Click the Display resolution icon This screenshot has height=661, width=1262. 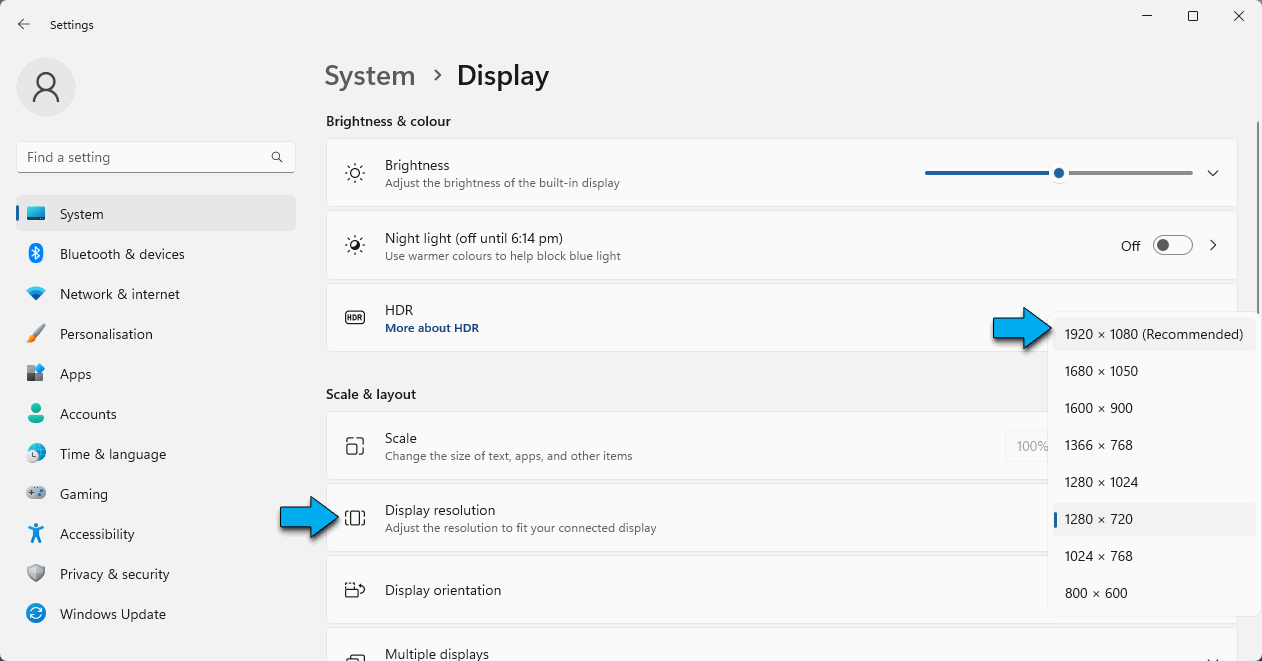click(355, 517)
